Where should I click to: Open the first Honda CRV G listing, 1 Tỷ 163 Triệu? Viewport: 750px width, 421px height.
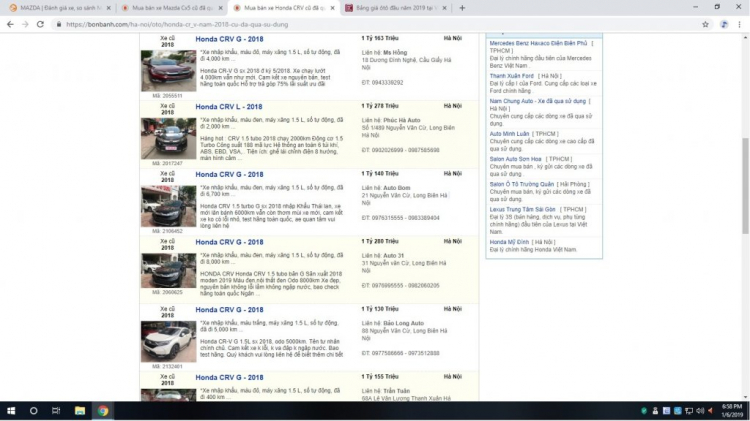click(x=229, y=39)
